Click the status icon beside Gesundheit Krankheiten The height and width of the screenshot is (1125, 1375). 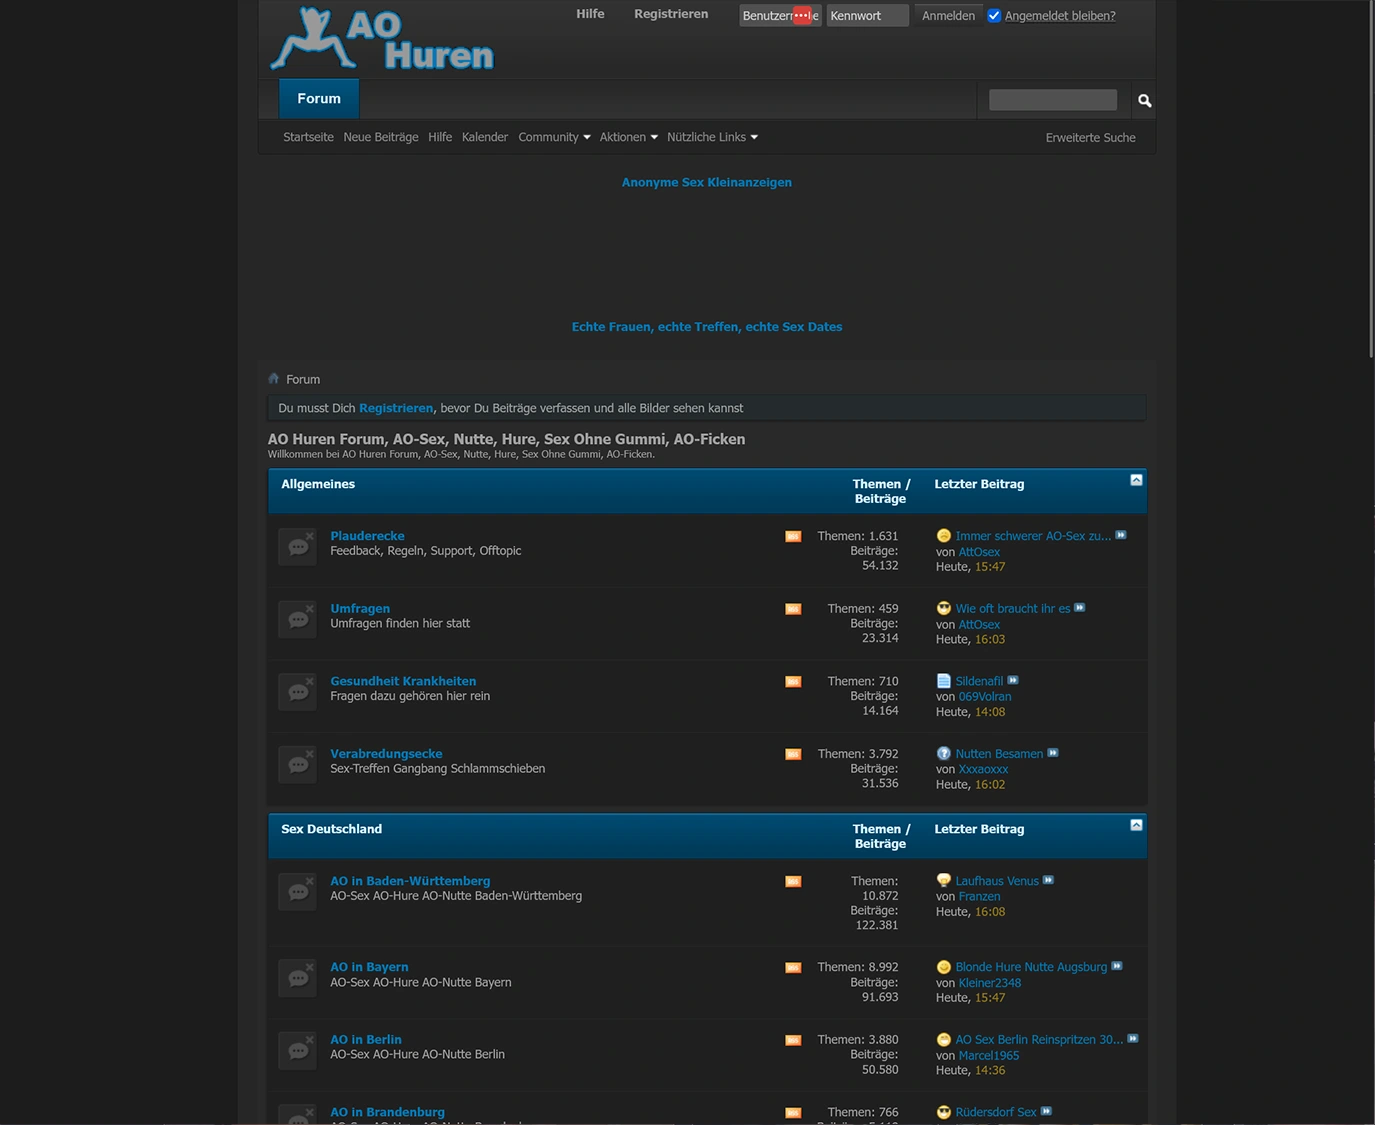click(x=298, y=692)
